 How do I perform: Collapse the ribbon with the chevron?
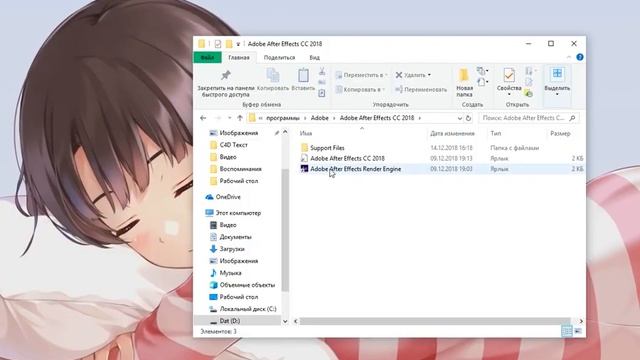point(569,57)
